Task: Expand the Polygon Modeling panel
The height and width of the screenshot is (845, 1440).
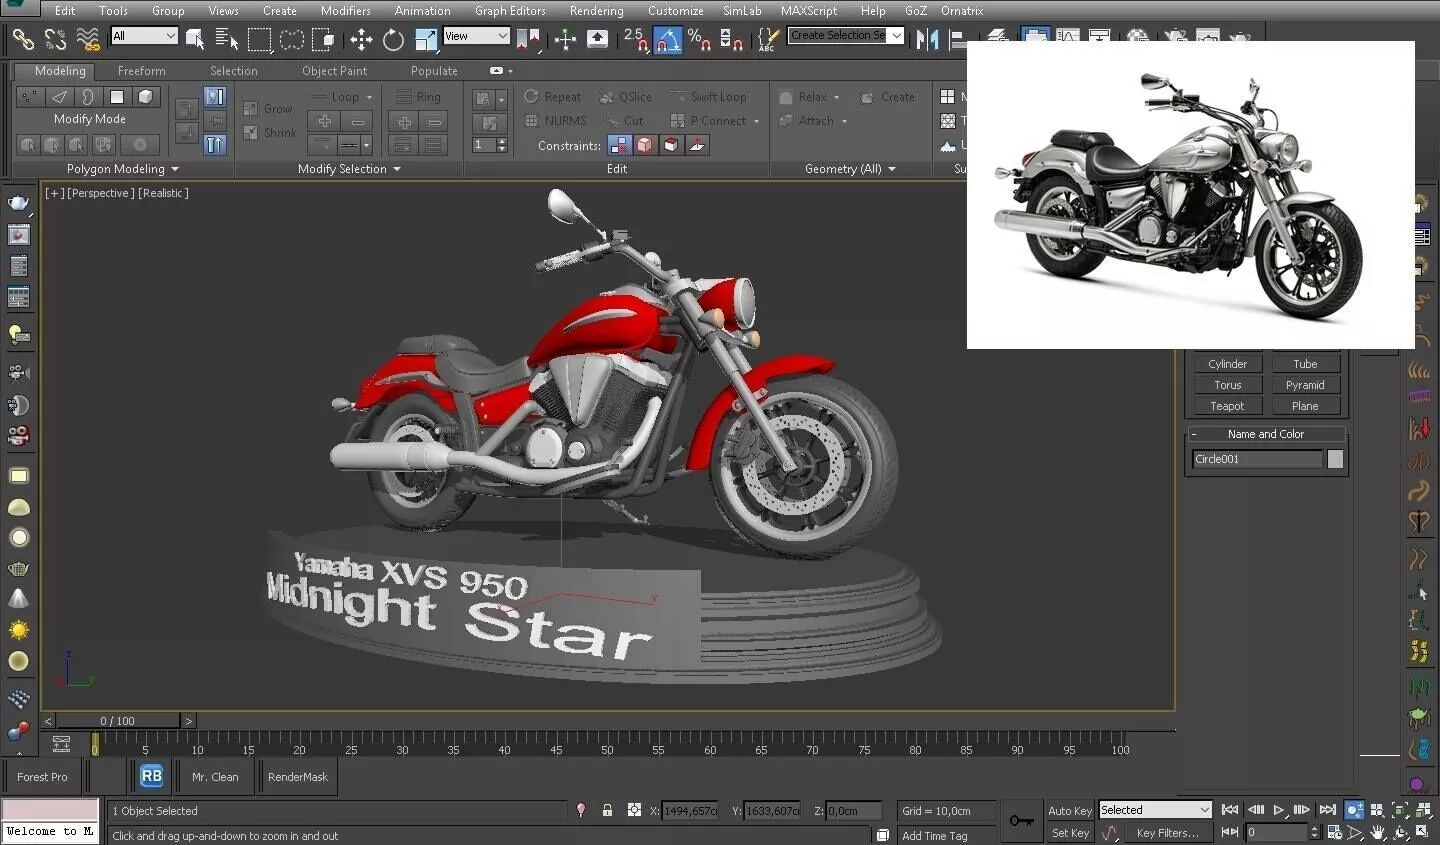Action: click(123, 169)
